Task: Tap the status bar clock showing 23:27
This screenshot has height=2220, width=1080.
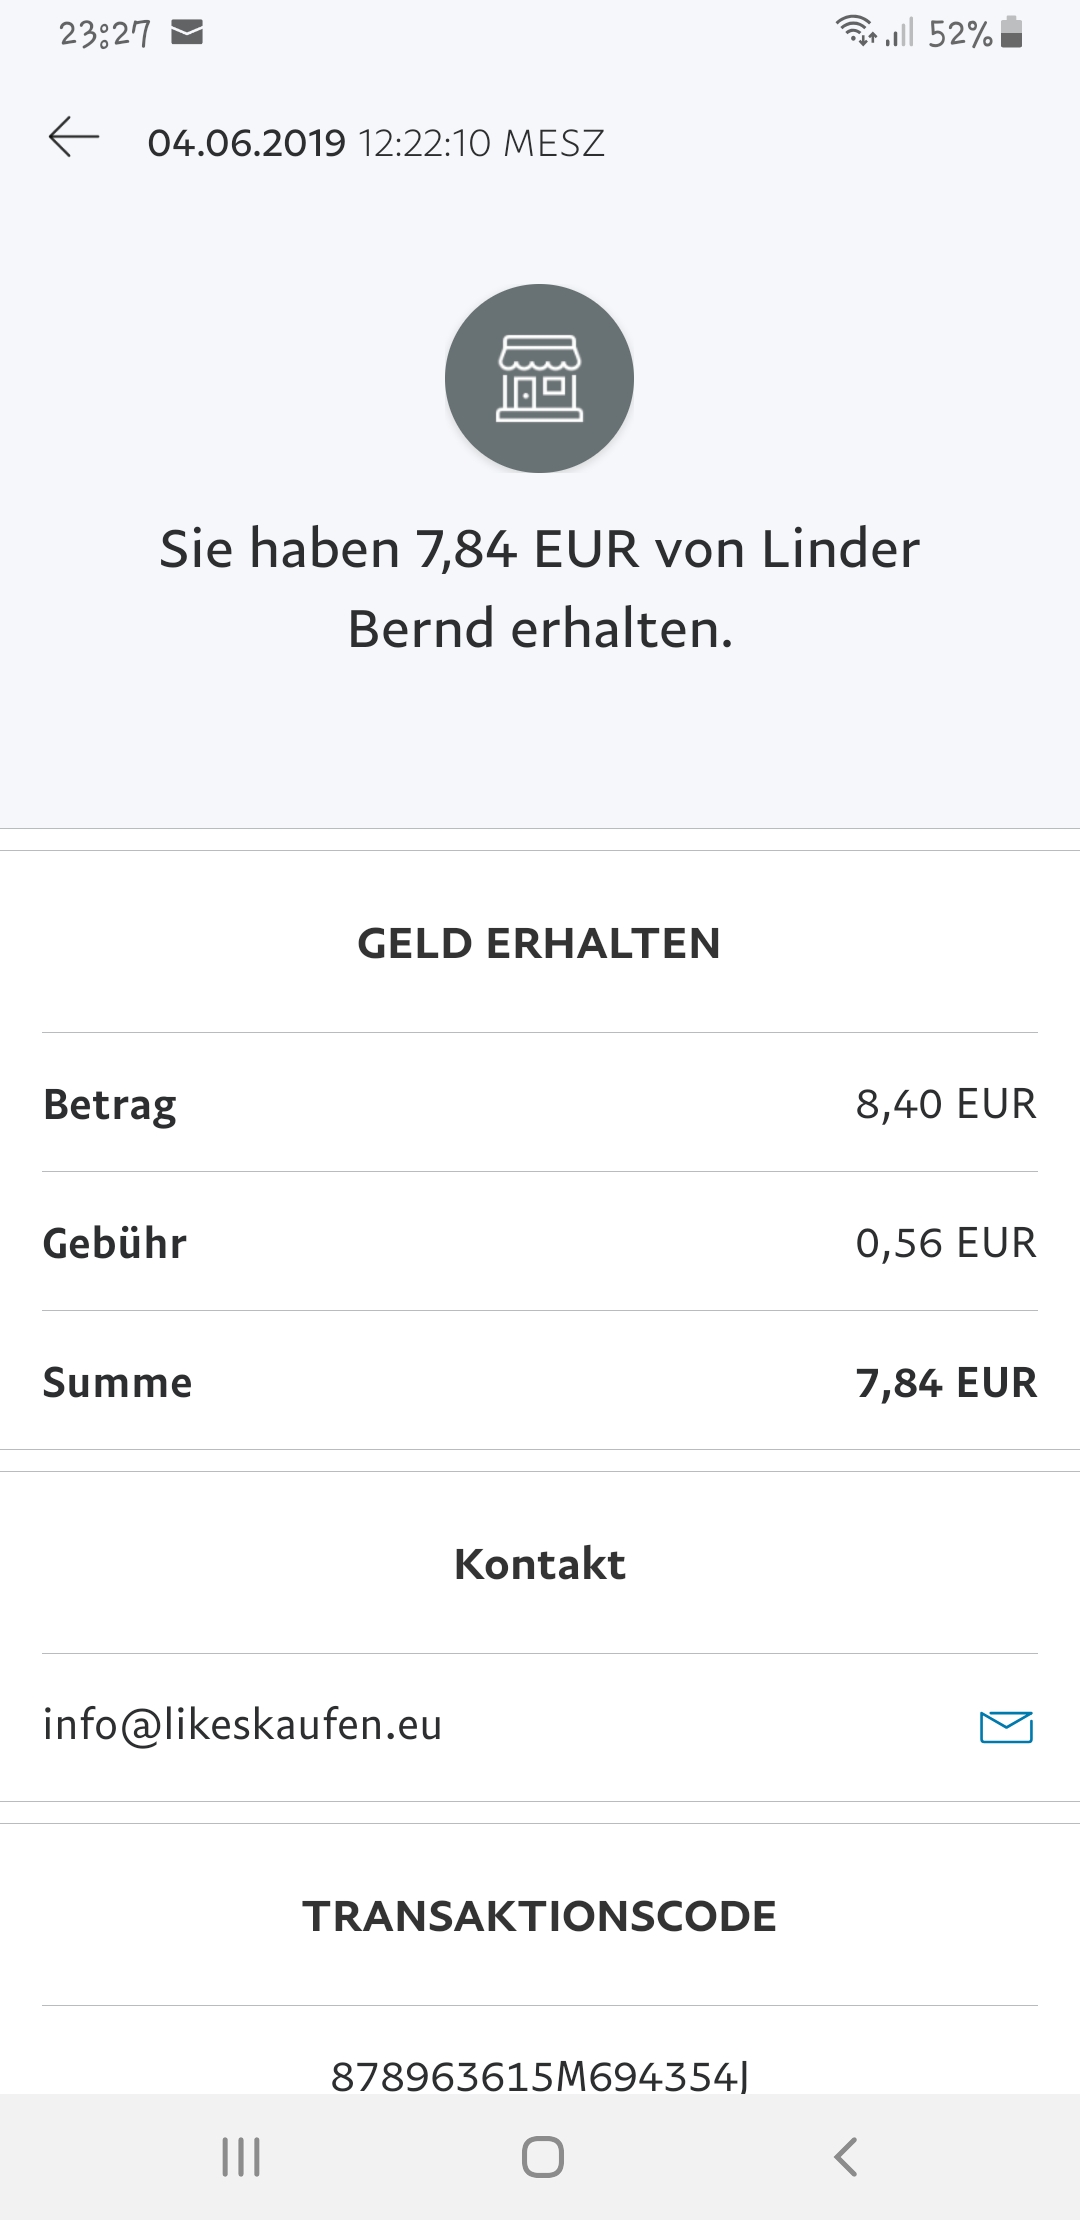Action: [x=104, y=34]
